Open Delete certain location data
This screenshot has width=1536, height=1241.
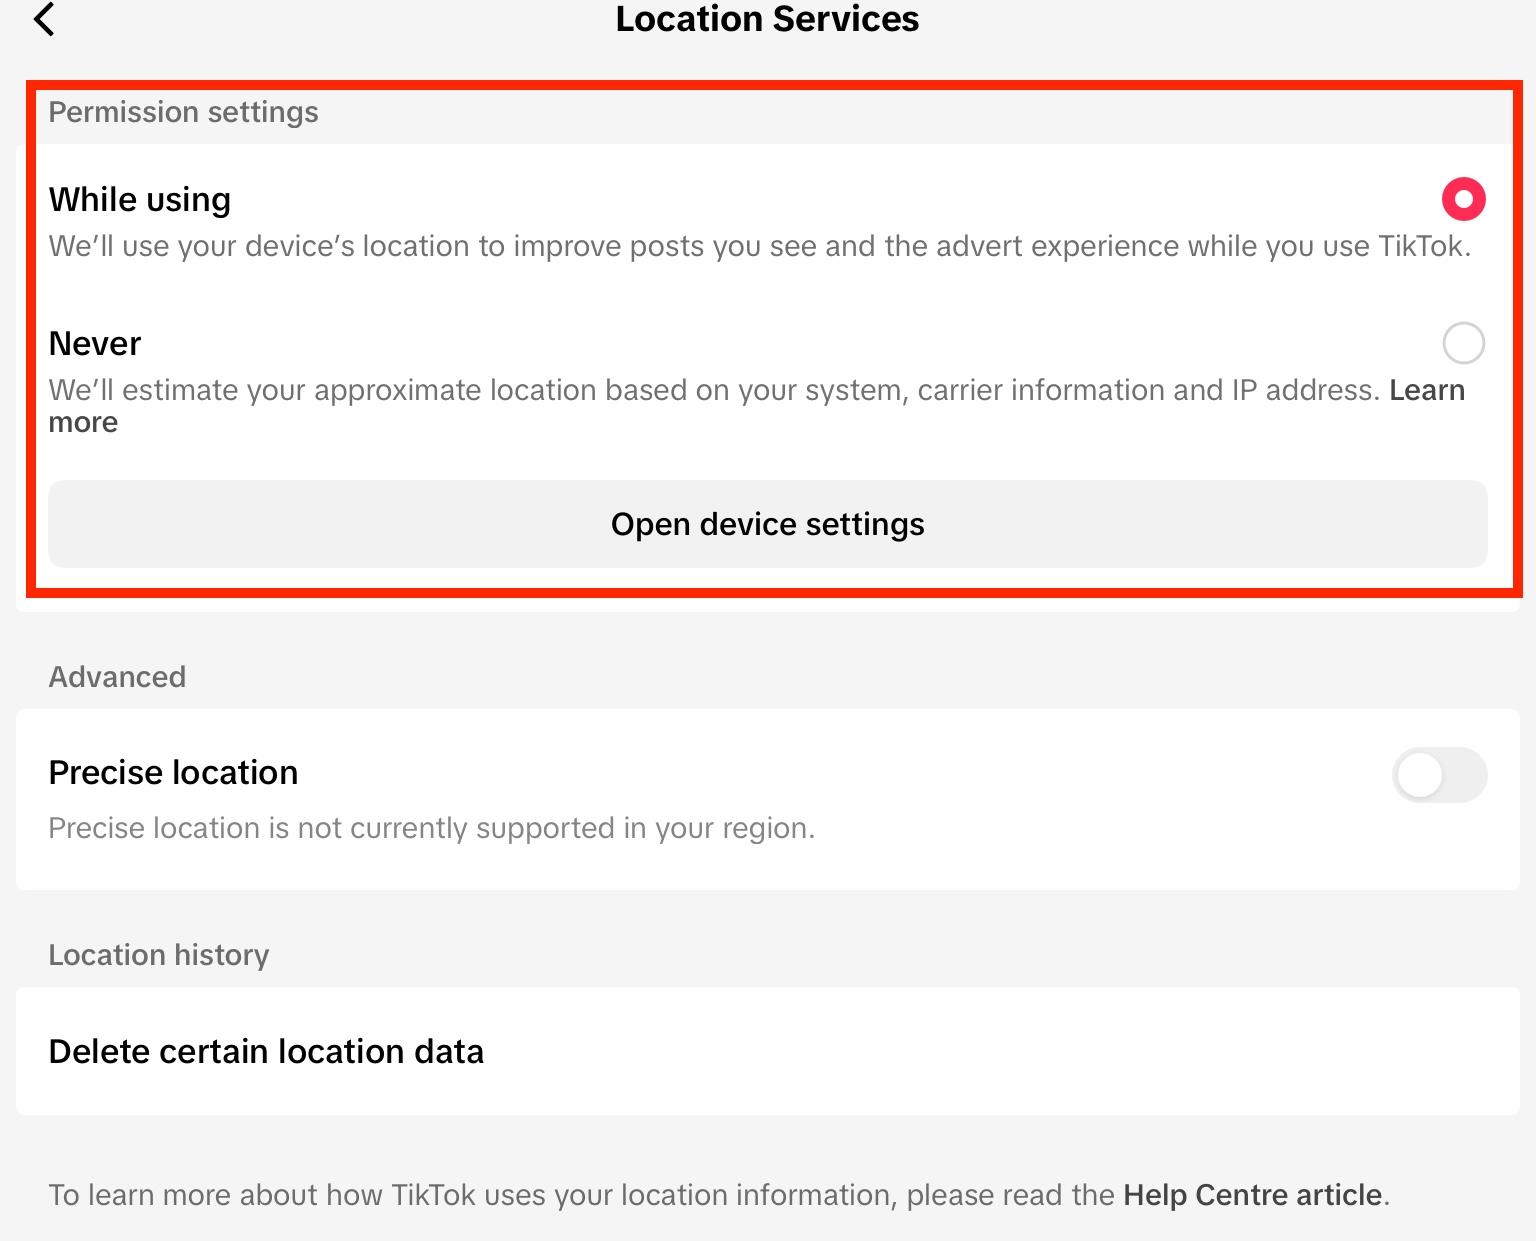pos(266,1051)
